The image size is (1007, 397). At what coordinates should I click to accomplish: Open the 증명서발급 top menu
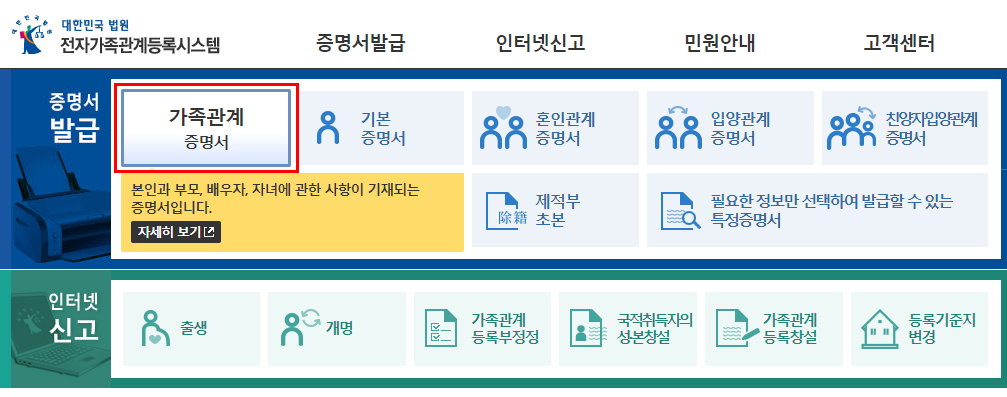(x=361, y=43)
